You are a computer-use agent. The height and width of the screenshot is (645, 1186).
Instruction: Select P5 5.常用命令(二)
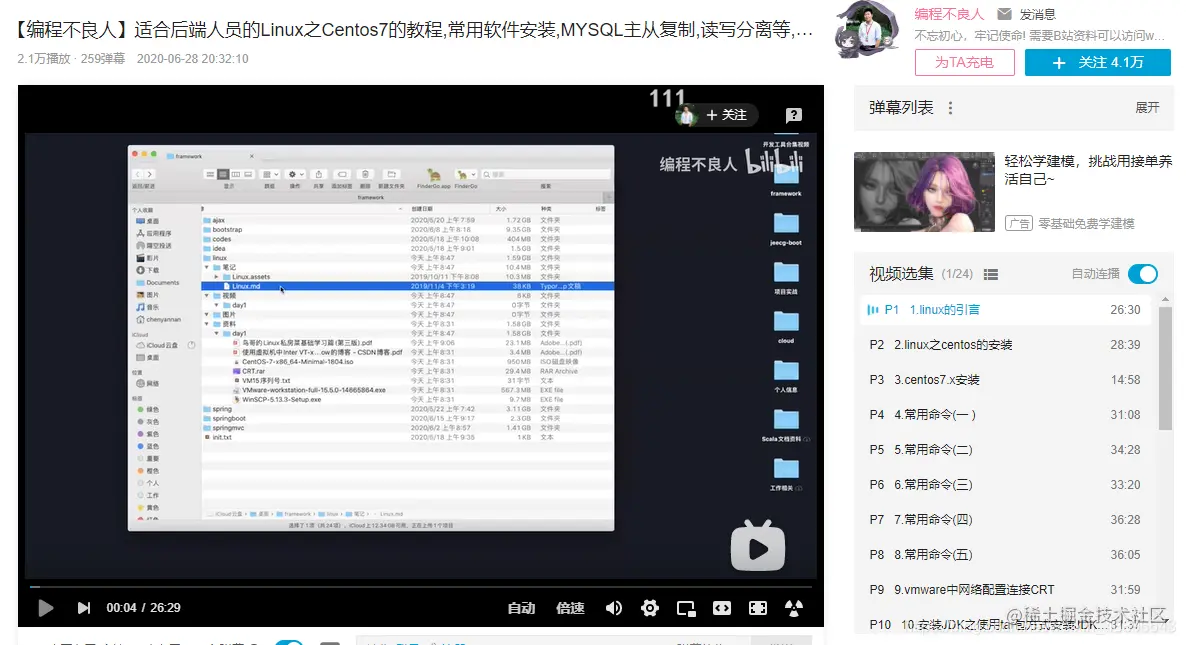(1005, 449)
